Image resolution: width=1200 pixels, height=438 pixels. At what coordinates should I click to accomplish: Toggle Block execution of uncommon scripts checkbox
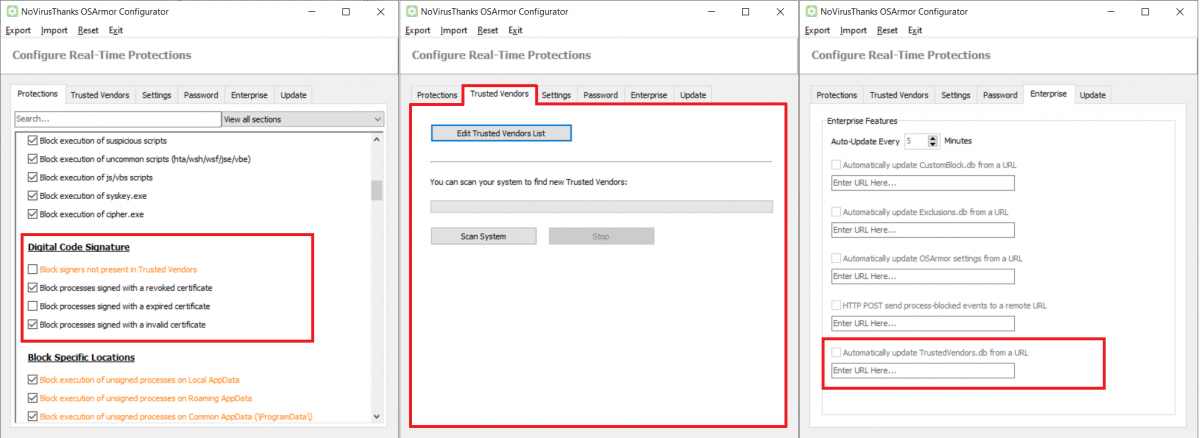click(x=33, y=158)
